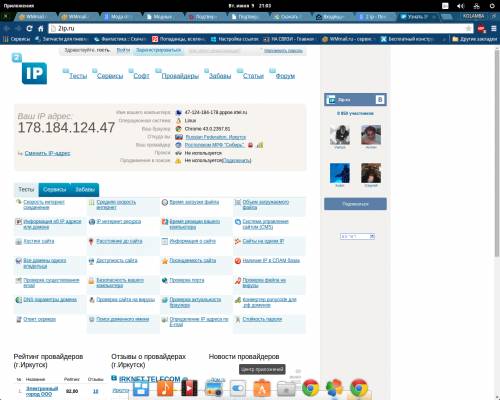Open the AdBlock extension icon
The image size is (500, 400).
pos(481,29)
